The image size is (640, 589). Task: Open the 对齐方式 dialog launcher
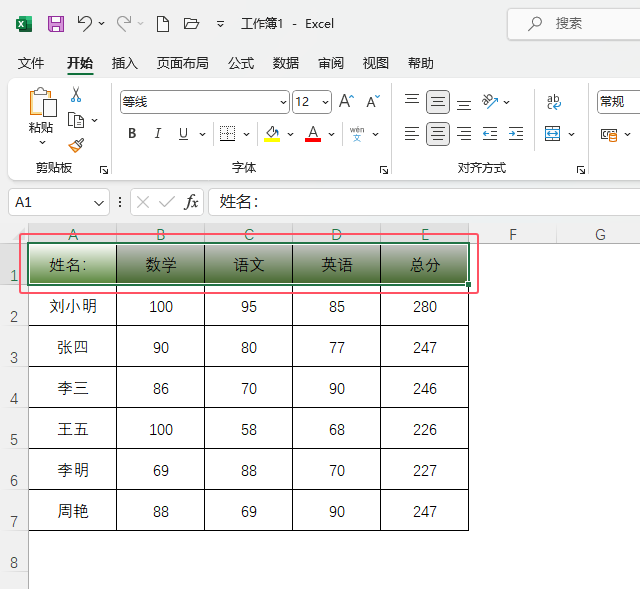[x=580, y=170]
